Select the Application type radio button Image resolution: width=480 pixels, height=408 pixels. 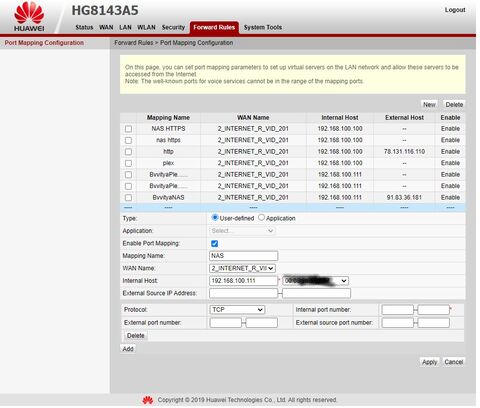261,218
